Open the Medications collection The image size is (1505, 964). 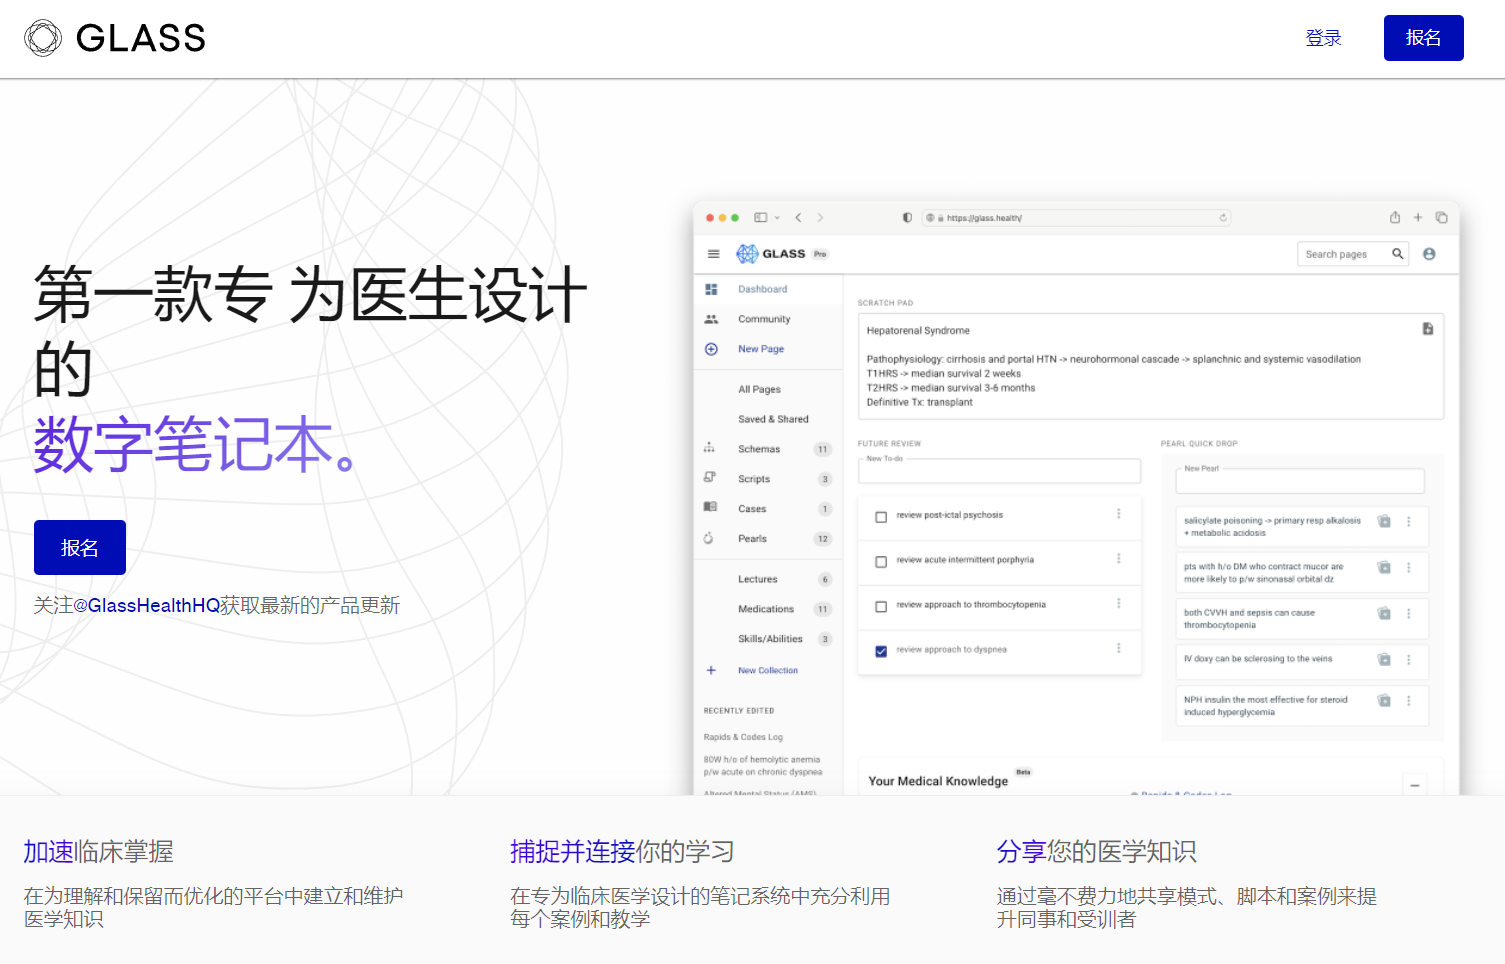point(766,608)
